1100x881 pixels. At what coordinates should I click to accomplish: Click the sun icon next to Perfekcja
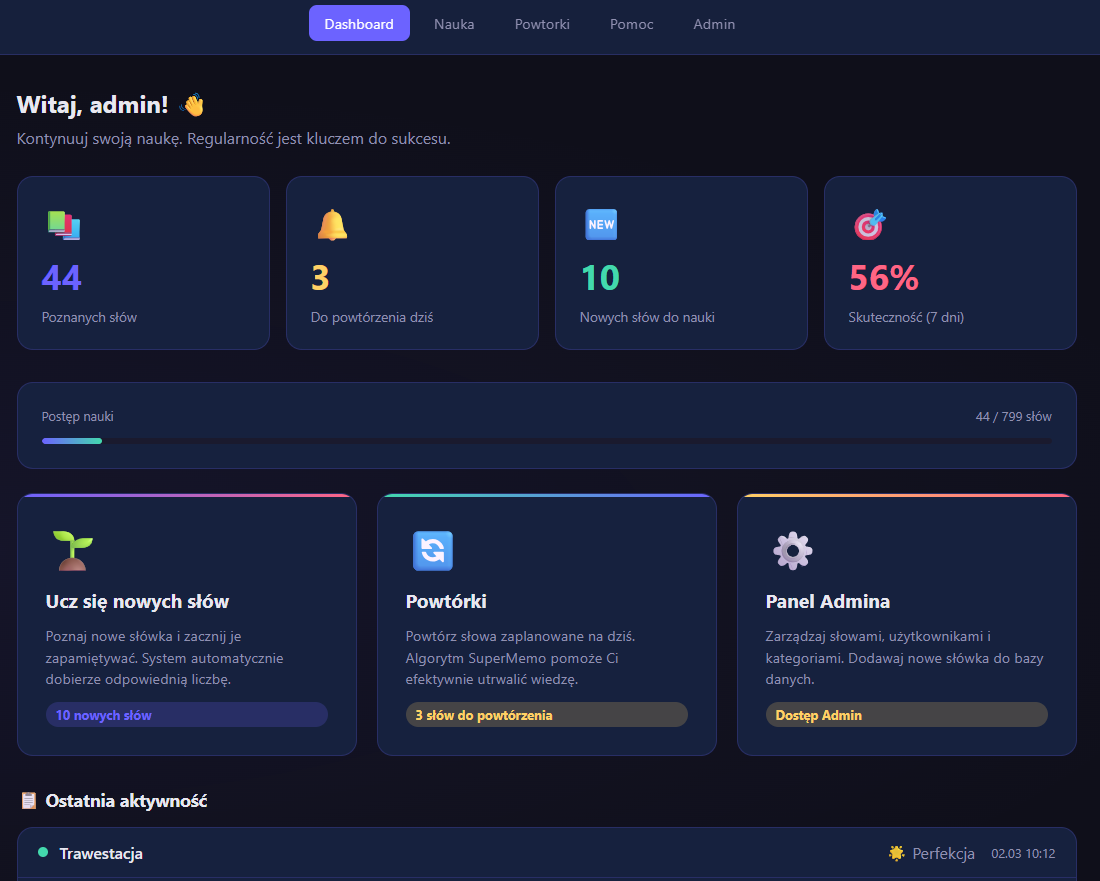tap(897, 853)
